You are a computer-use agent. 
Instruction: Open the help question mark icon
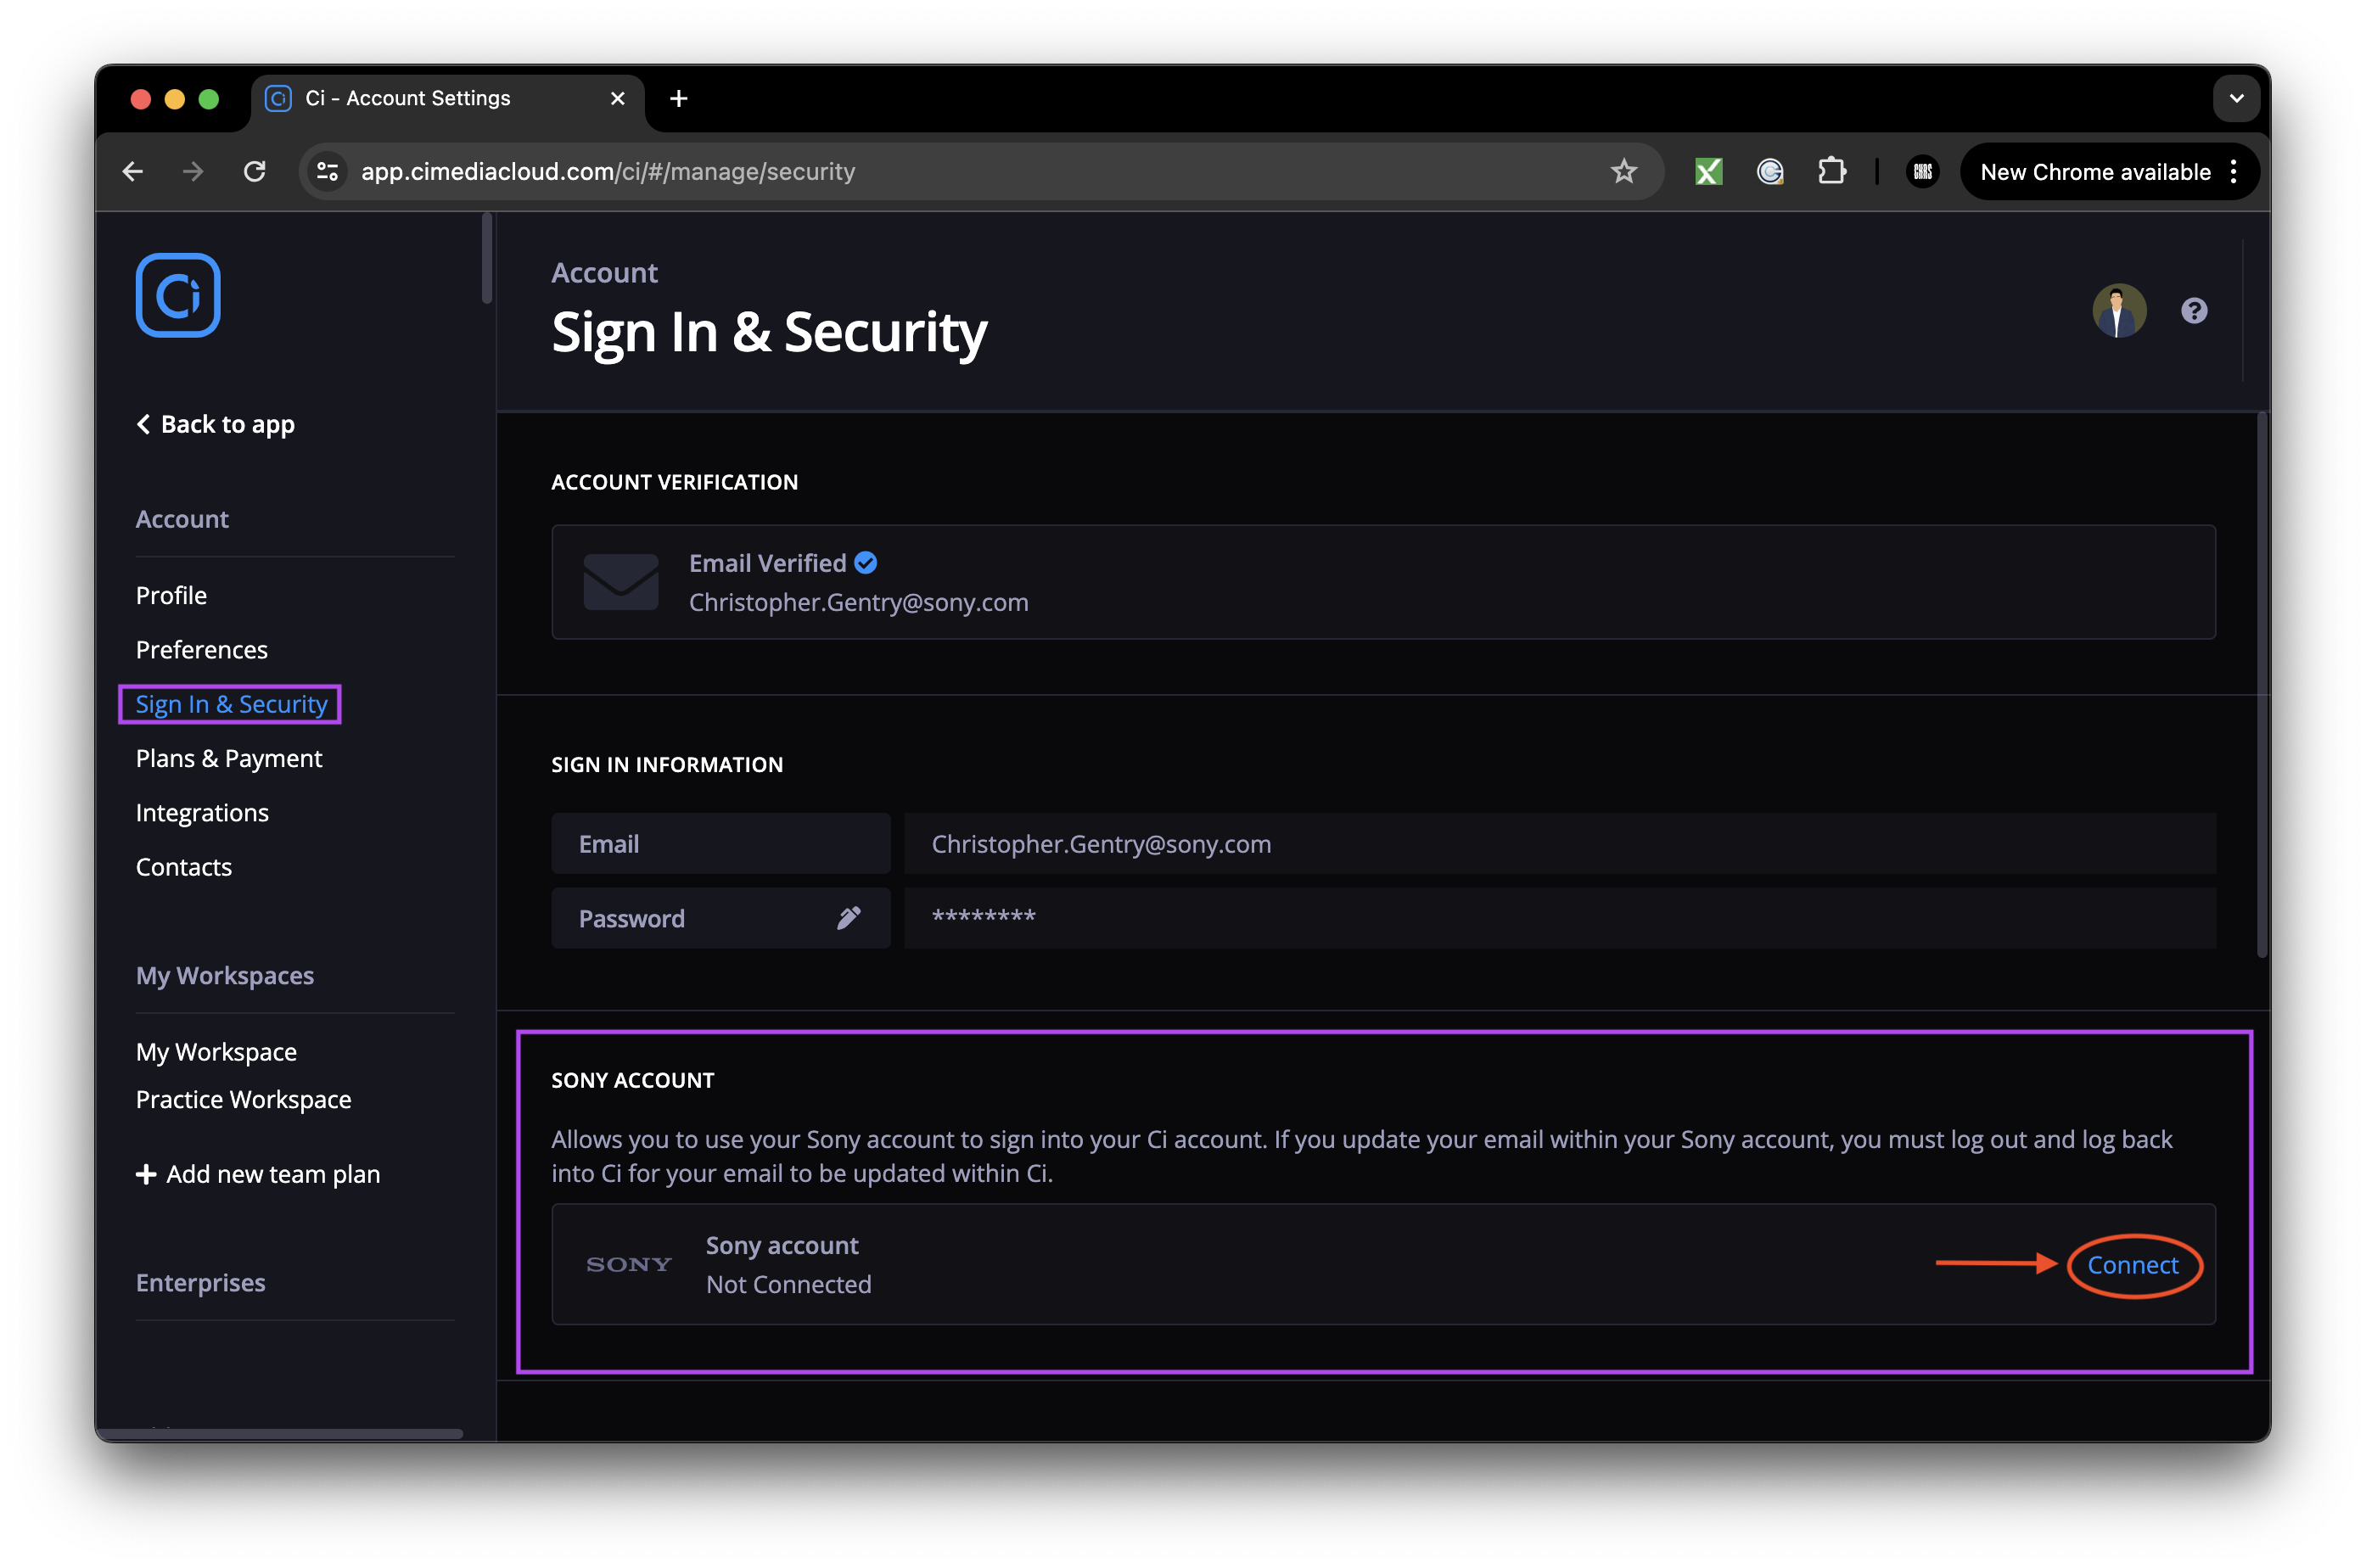pos(2194,311)
